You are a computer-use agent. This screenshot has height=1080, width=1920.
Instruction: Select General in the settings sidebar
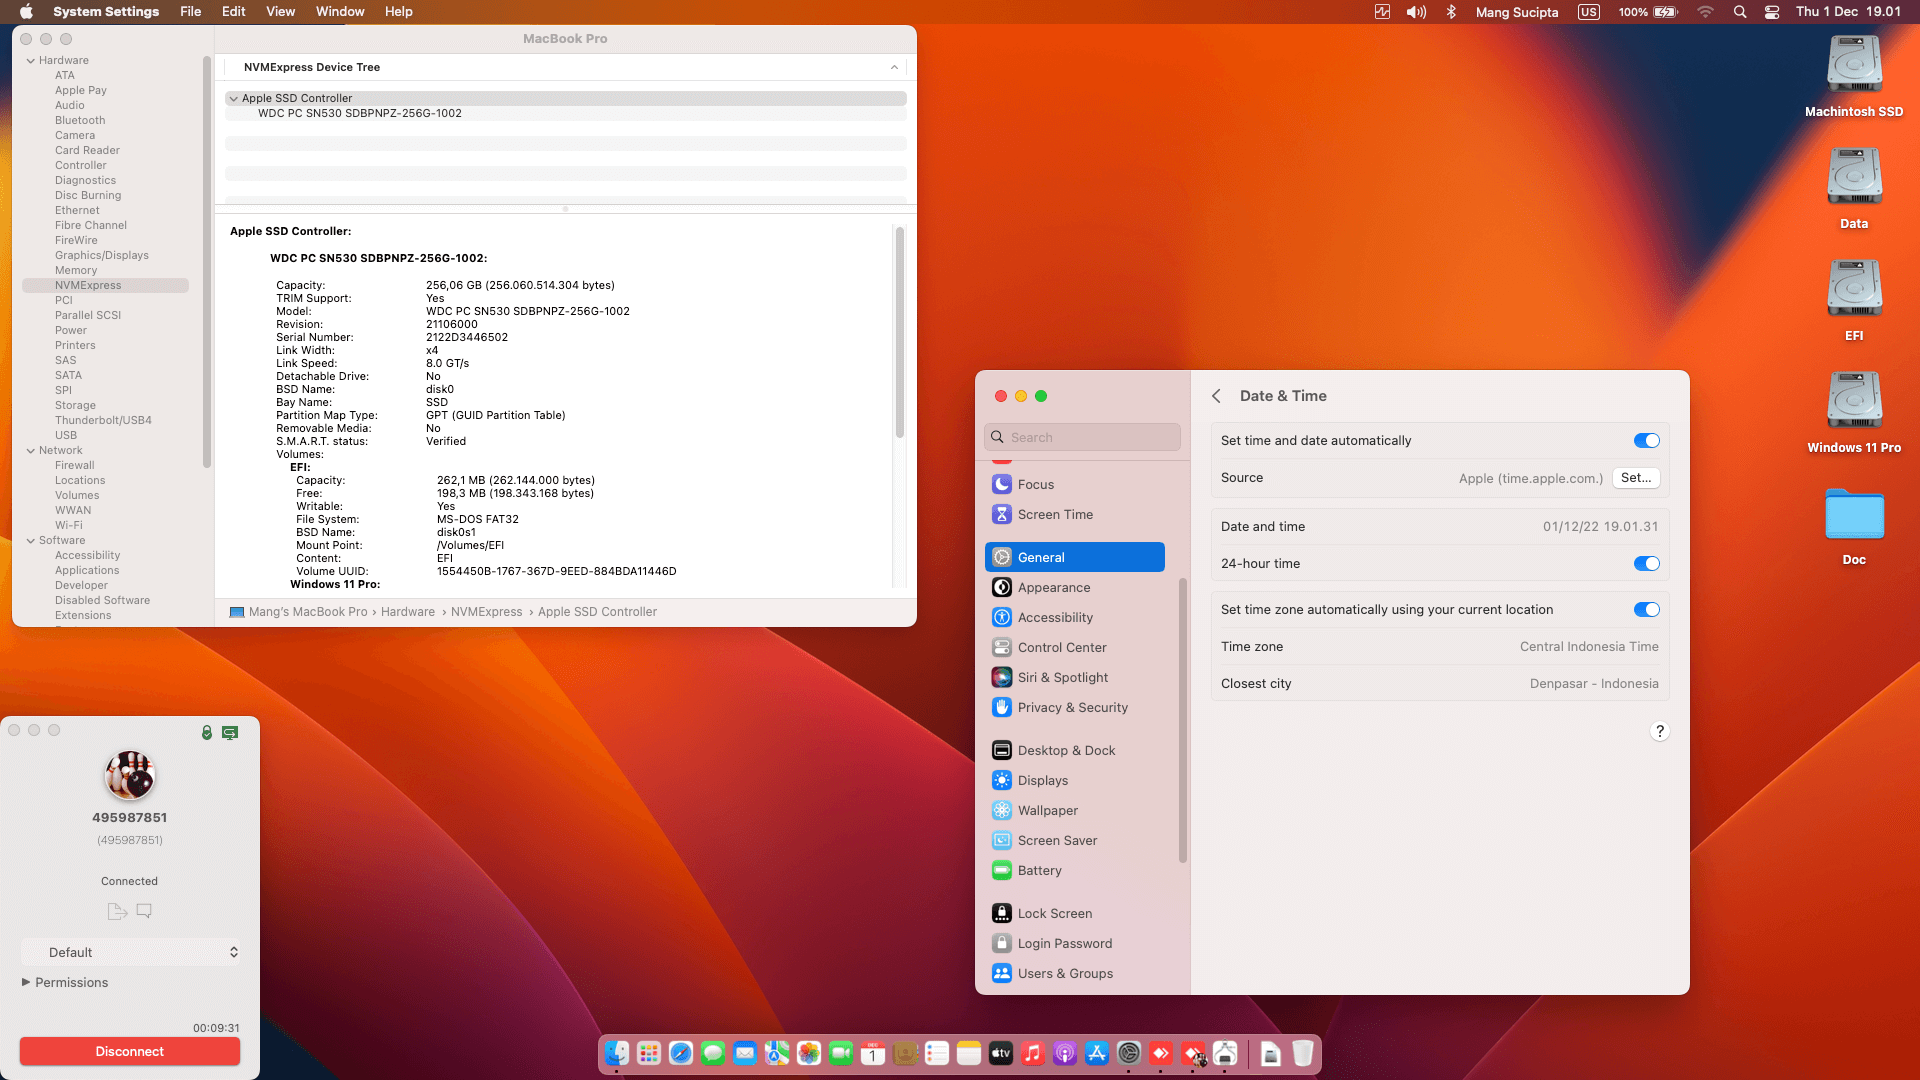click(1075, 557)
